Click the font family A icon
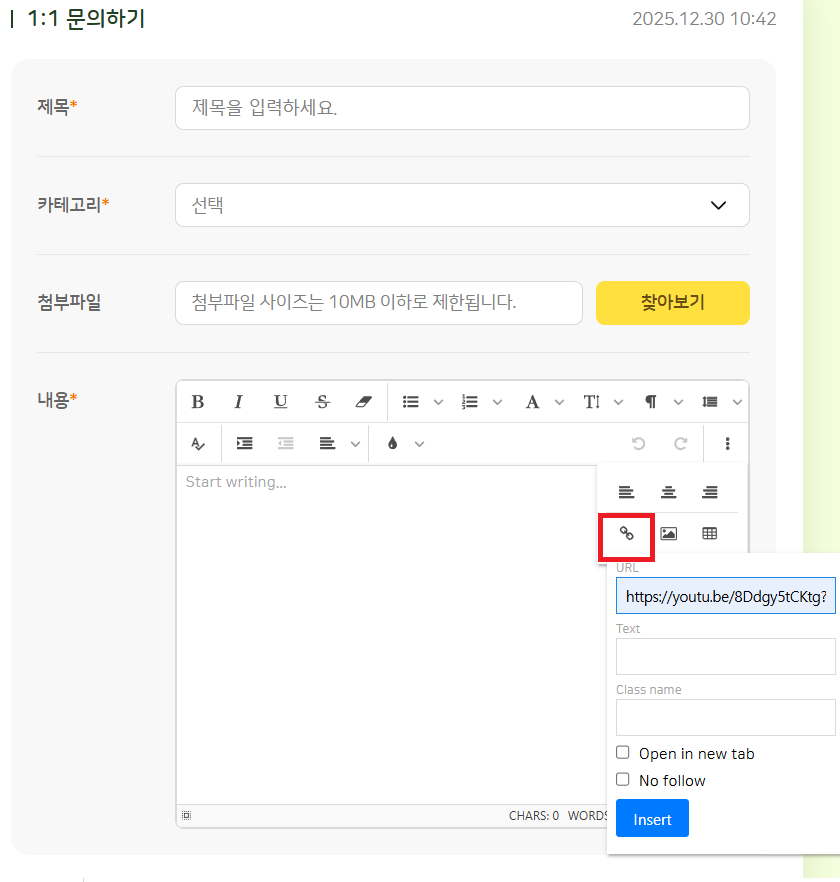Screen dimensions: 840x882 coord(532,402)
